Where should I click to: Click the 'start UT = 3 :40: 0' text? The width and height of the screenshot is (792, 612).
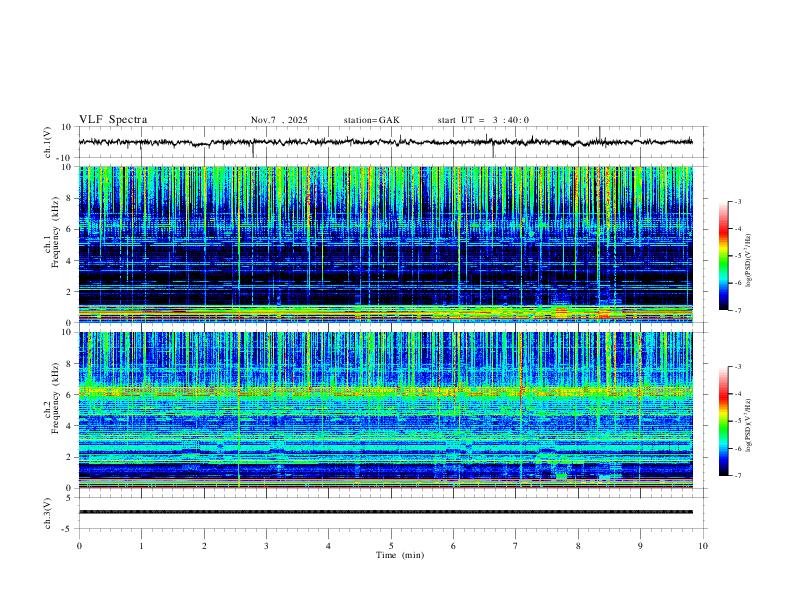click(483, 120)
